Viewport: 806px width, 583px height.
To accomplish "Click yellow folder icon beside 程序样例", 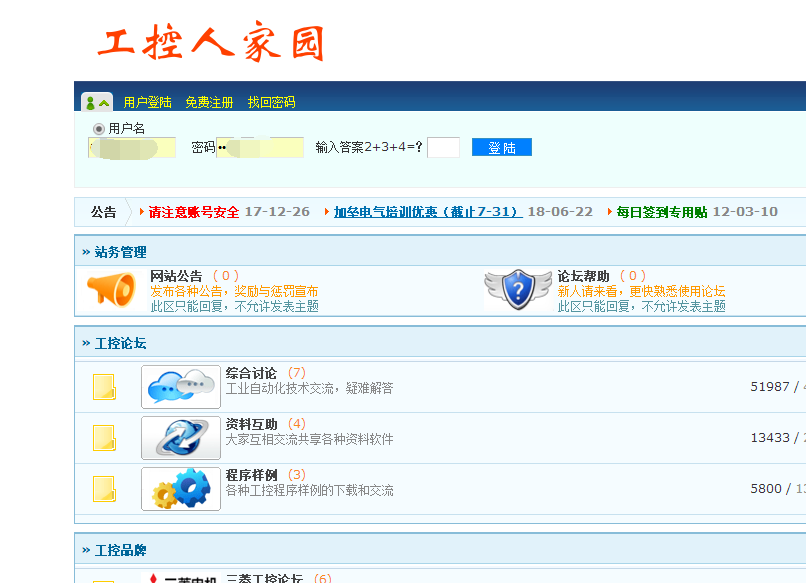I will pos(104,489).
